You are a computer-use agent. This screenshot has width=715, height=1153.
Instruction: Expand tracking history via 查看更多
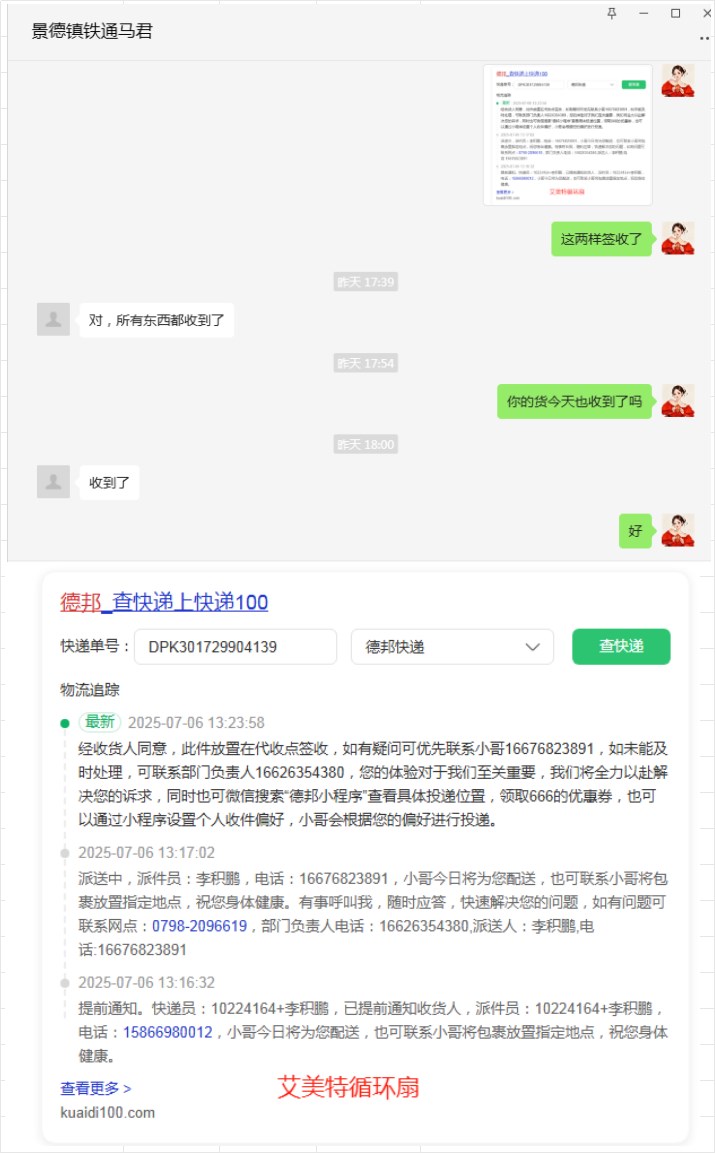coord(96,1088)
